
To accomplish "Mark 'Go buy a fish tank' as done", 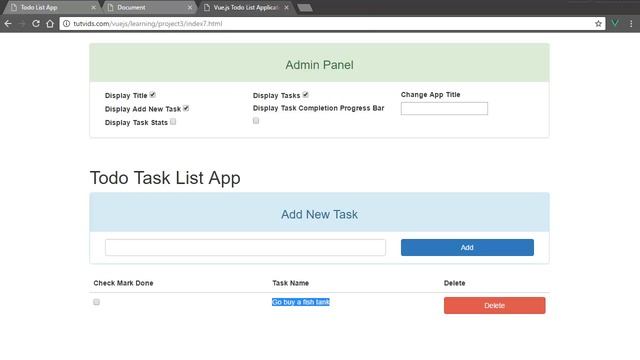I will [x=96, y=302].
